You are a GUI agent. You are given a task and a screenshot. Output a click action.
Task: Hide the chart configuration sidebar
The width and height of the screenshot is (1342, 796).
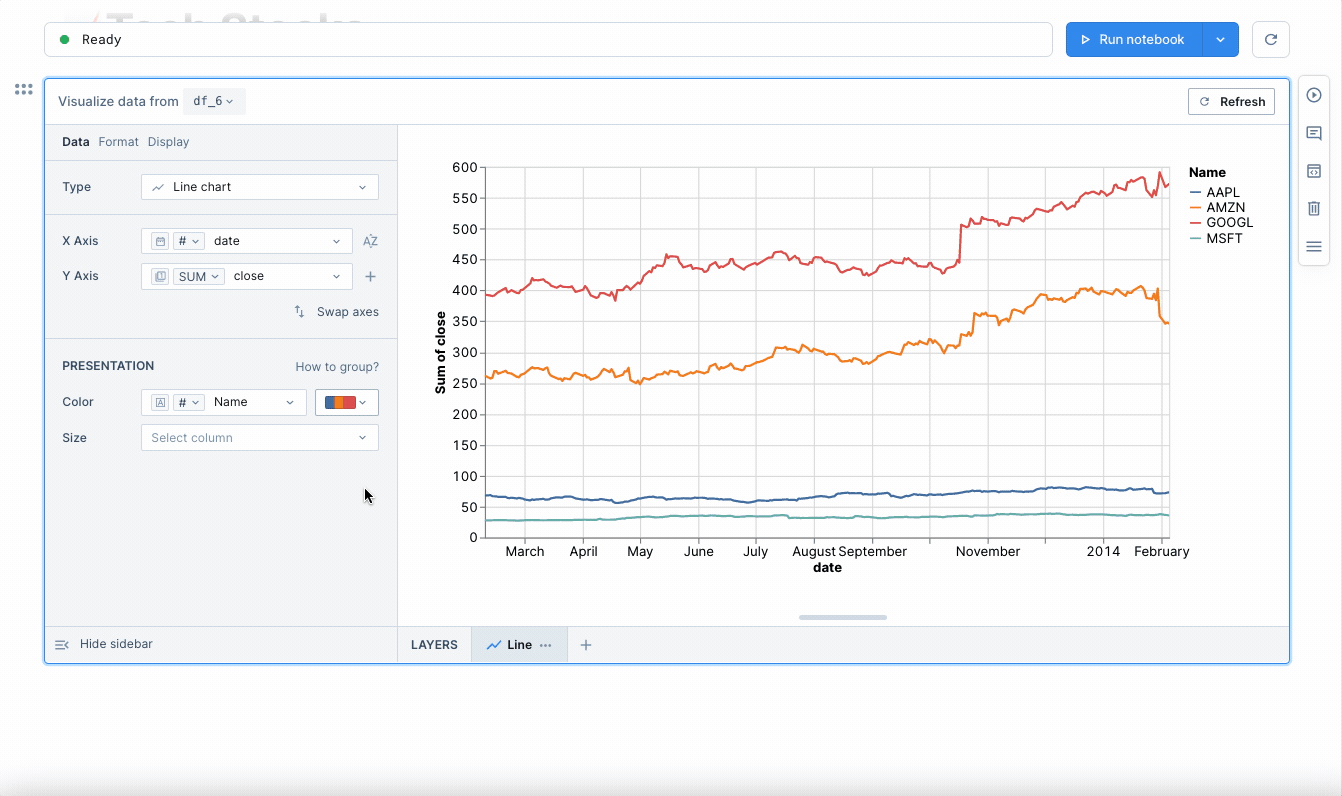pyautogui.click(x=104, y=644)
